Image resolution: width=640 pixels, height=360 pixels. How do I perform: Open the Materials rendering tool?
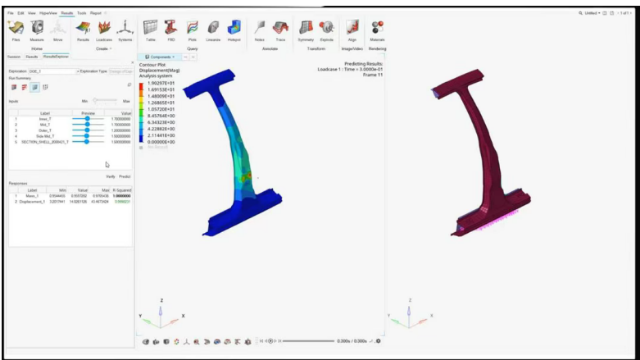point(377,31)
